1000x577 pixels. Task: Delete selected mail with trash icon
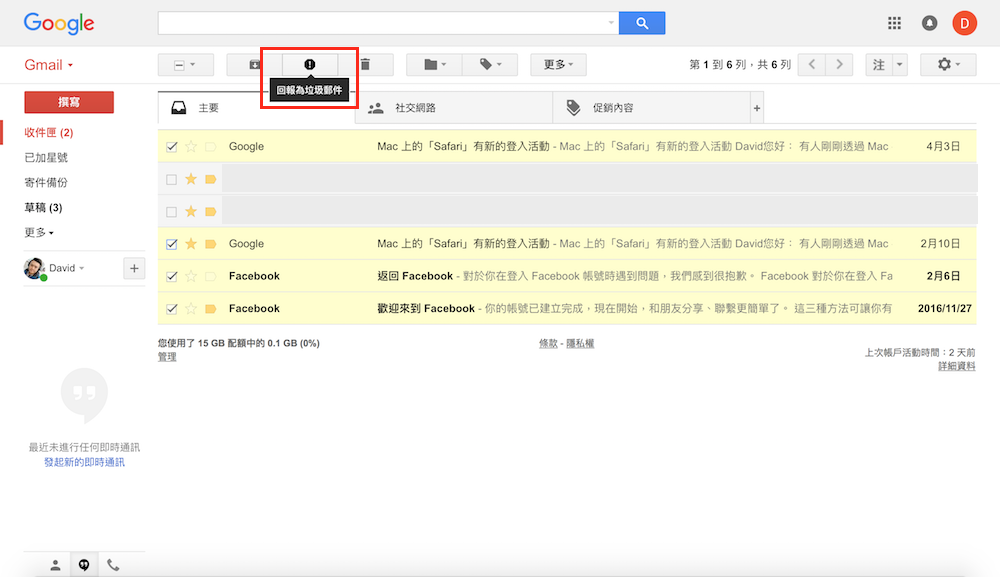[x=365, y=64]
